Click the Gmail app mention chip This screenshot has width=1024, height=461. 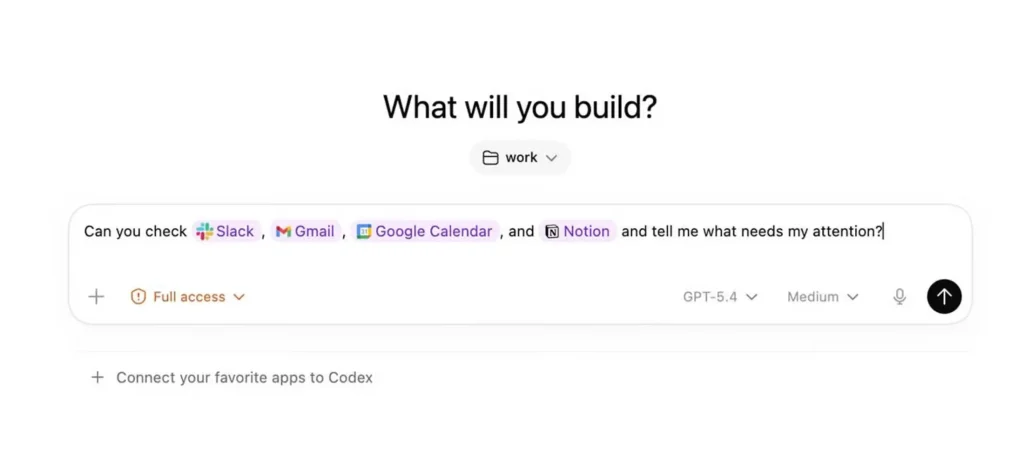(x=306, y=231)
